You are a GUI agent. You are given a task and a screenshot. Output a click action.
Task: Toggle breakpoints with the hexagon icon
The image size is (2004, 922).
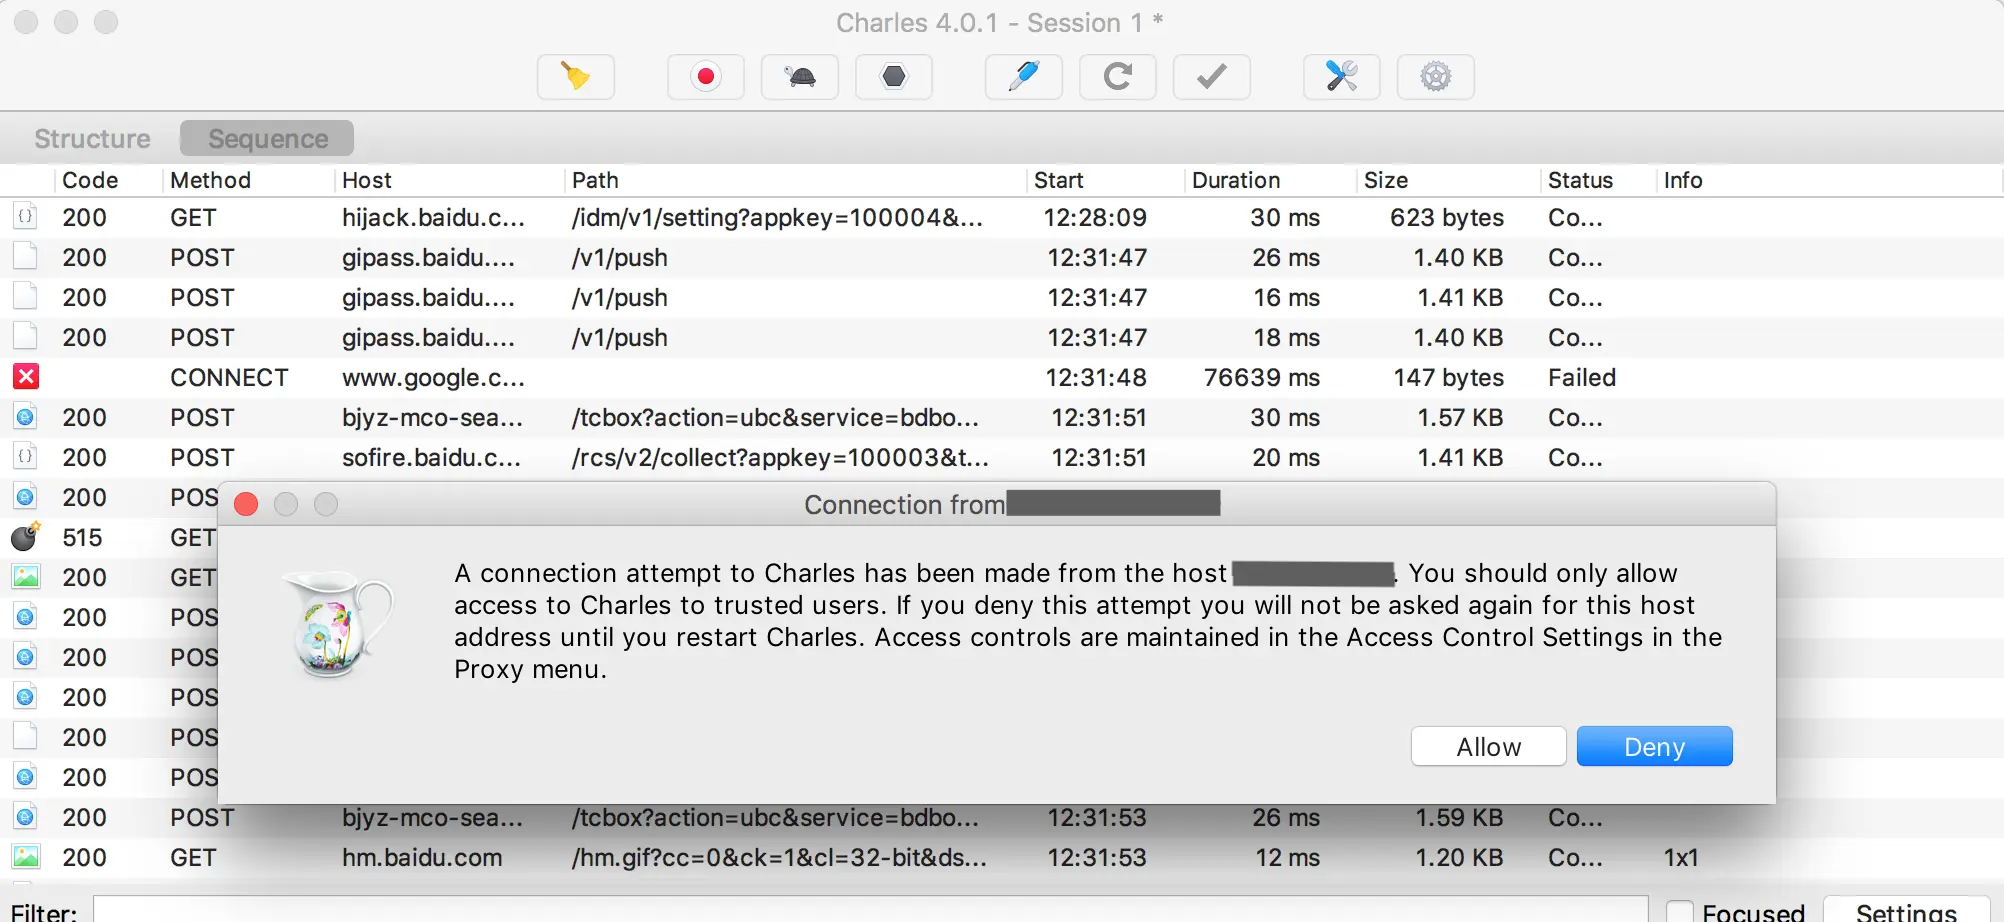click(894, 77)
